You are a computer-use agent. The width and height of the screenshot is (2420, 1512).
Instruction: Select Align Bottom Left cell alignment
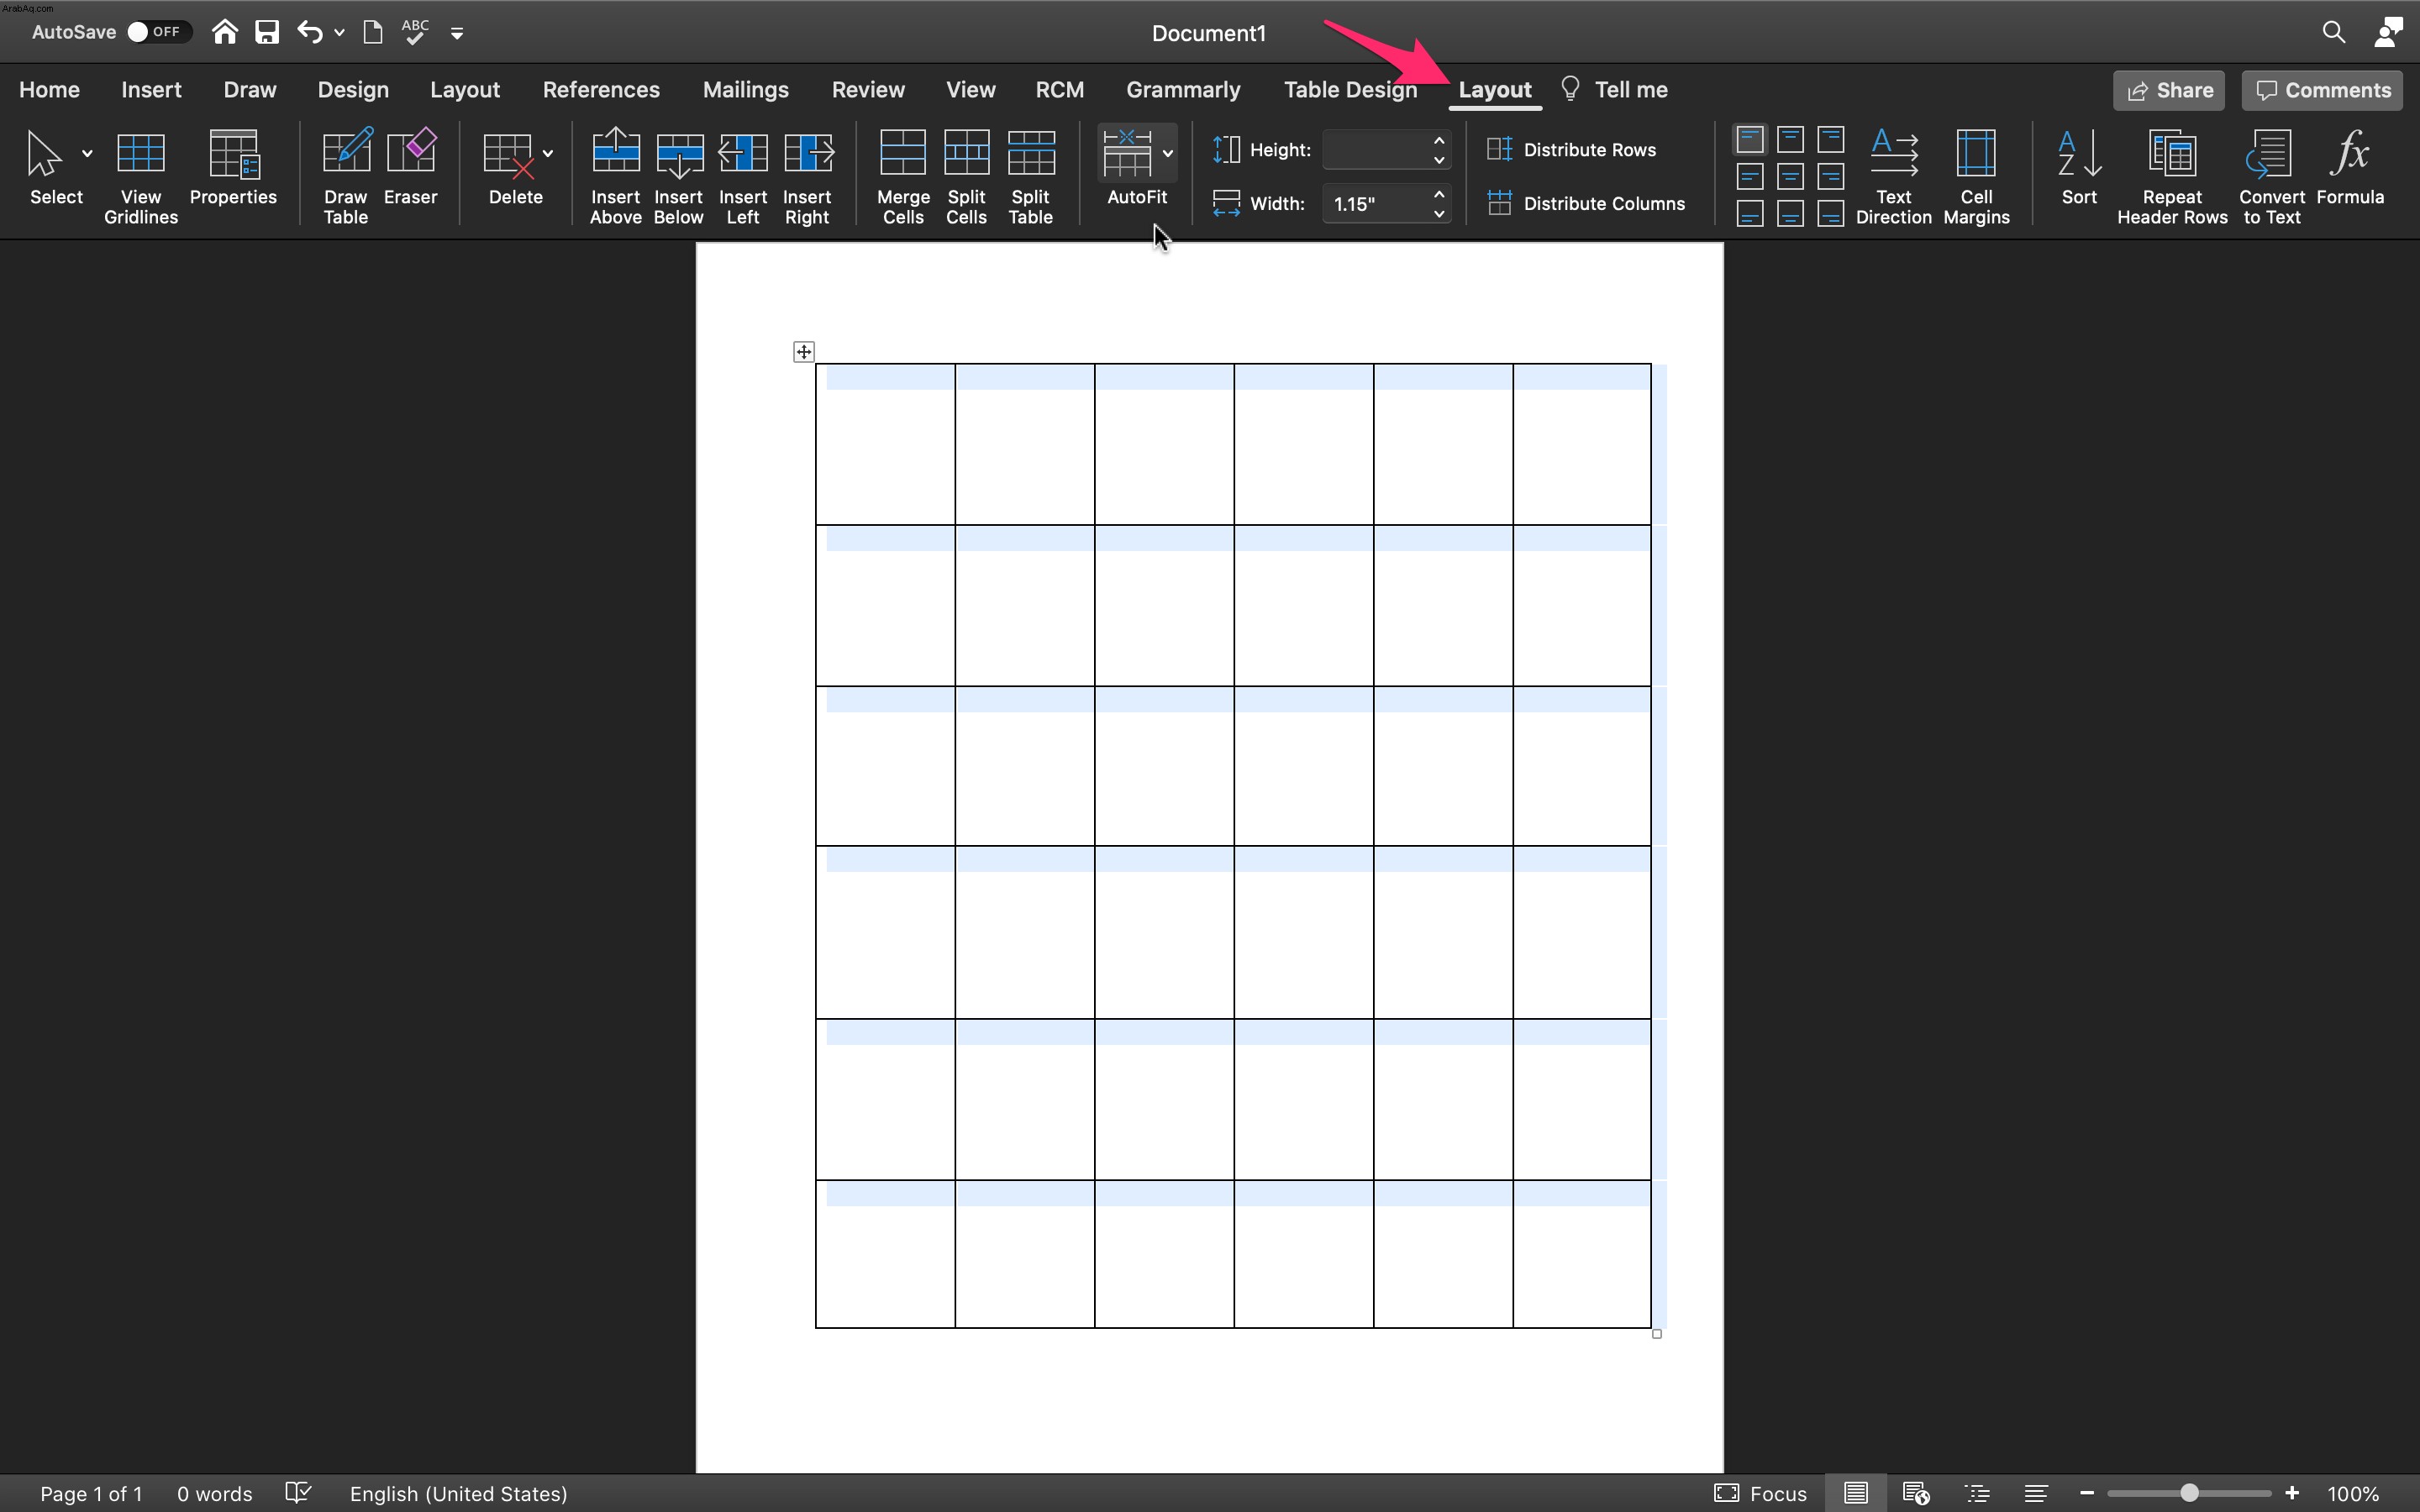click(1750, 214)
